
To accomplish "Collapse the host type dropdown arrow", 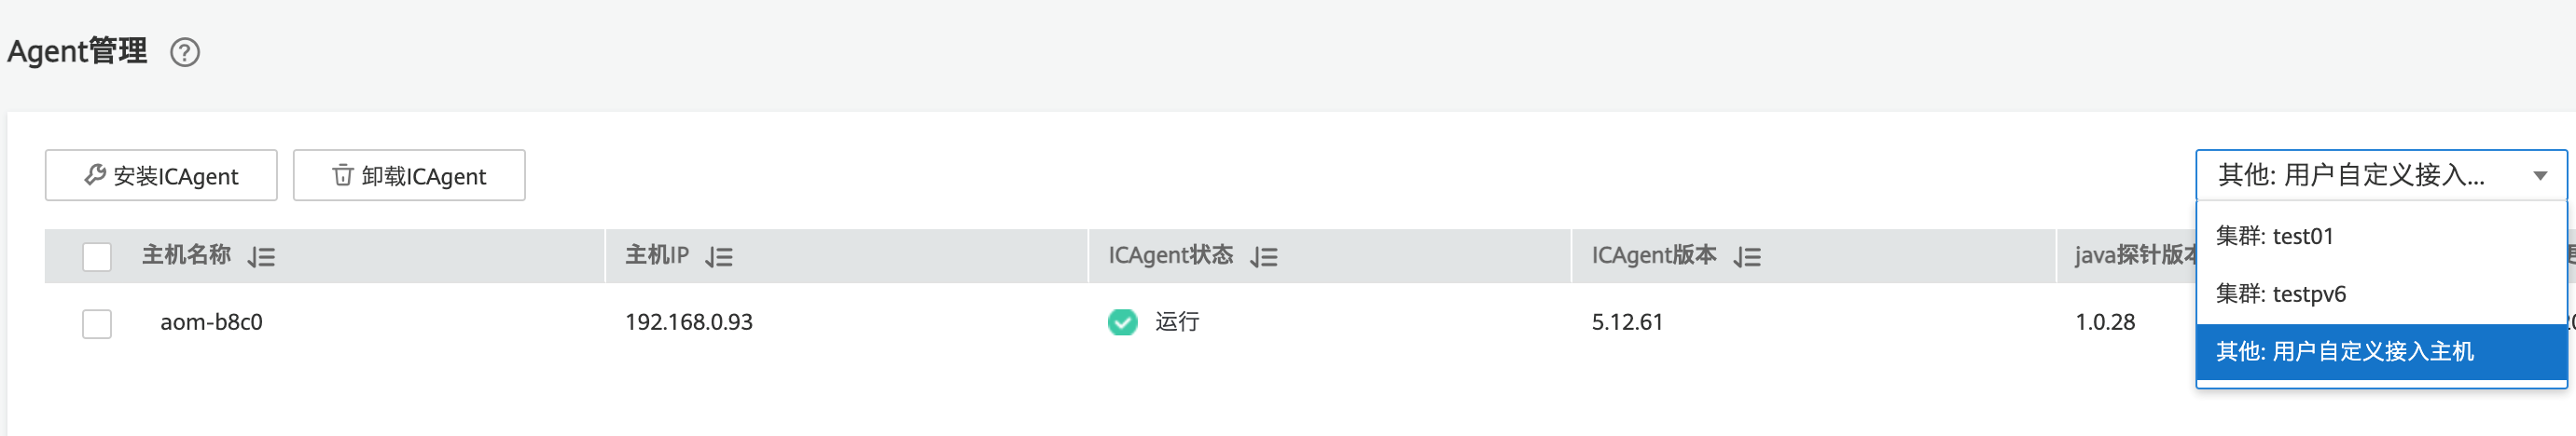I will pos(2539,176).
